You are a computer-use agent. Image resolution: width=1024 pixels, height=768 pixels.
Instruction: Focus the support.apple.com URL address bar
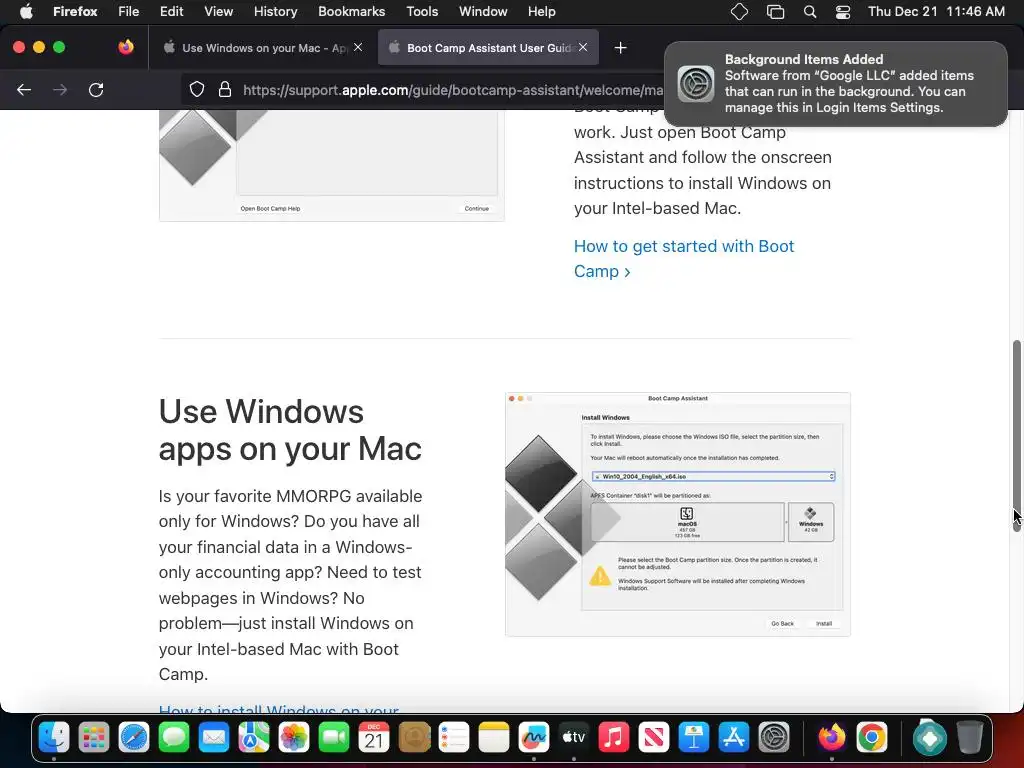453,89
